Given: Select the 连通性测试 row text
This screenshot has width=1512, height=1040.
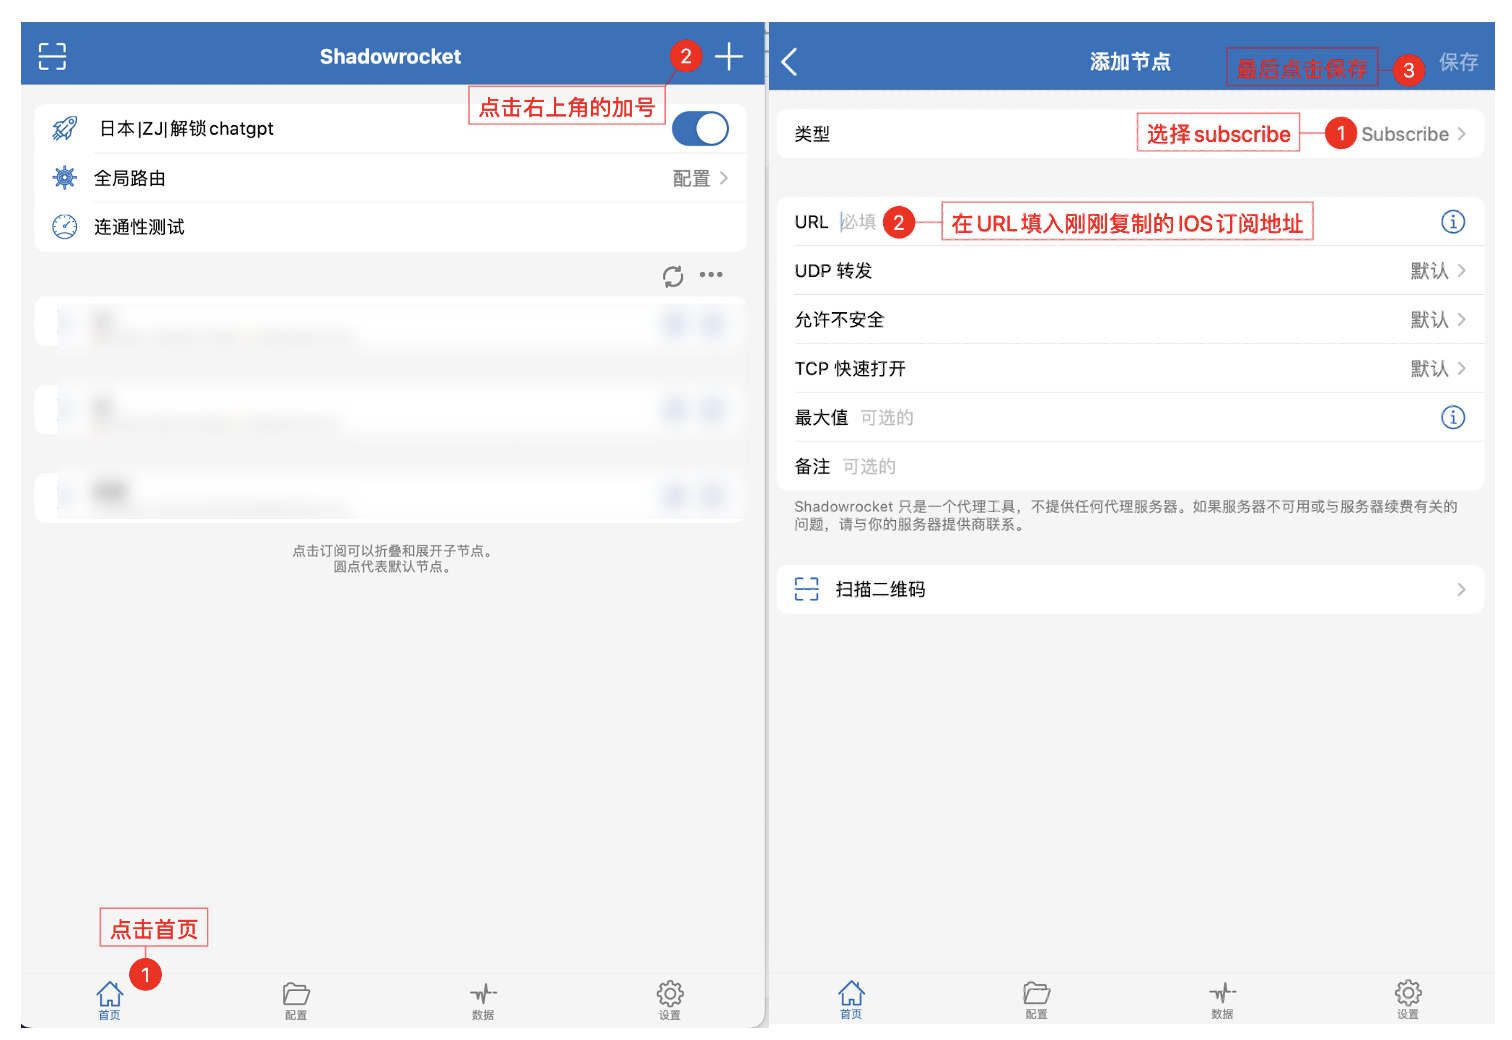Looking at the screenshot, I should tap(139, 227).
